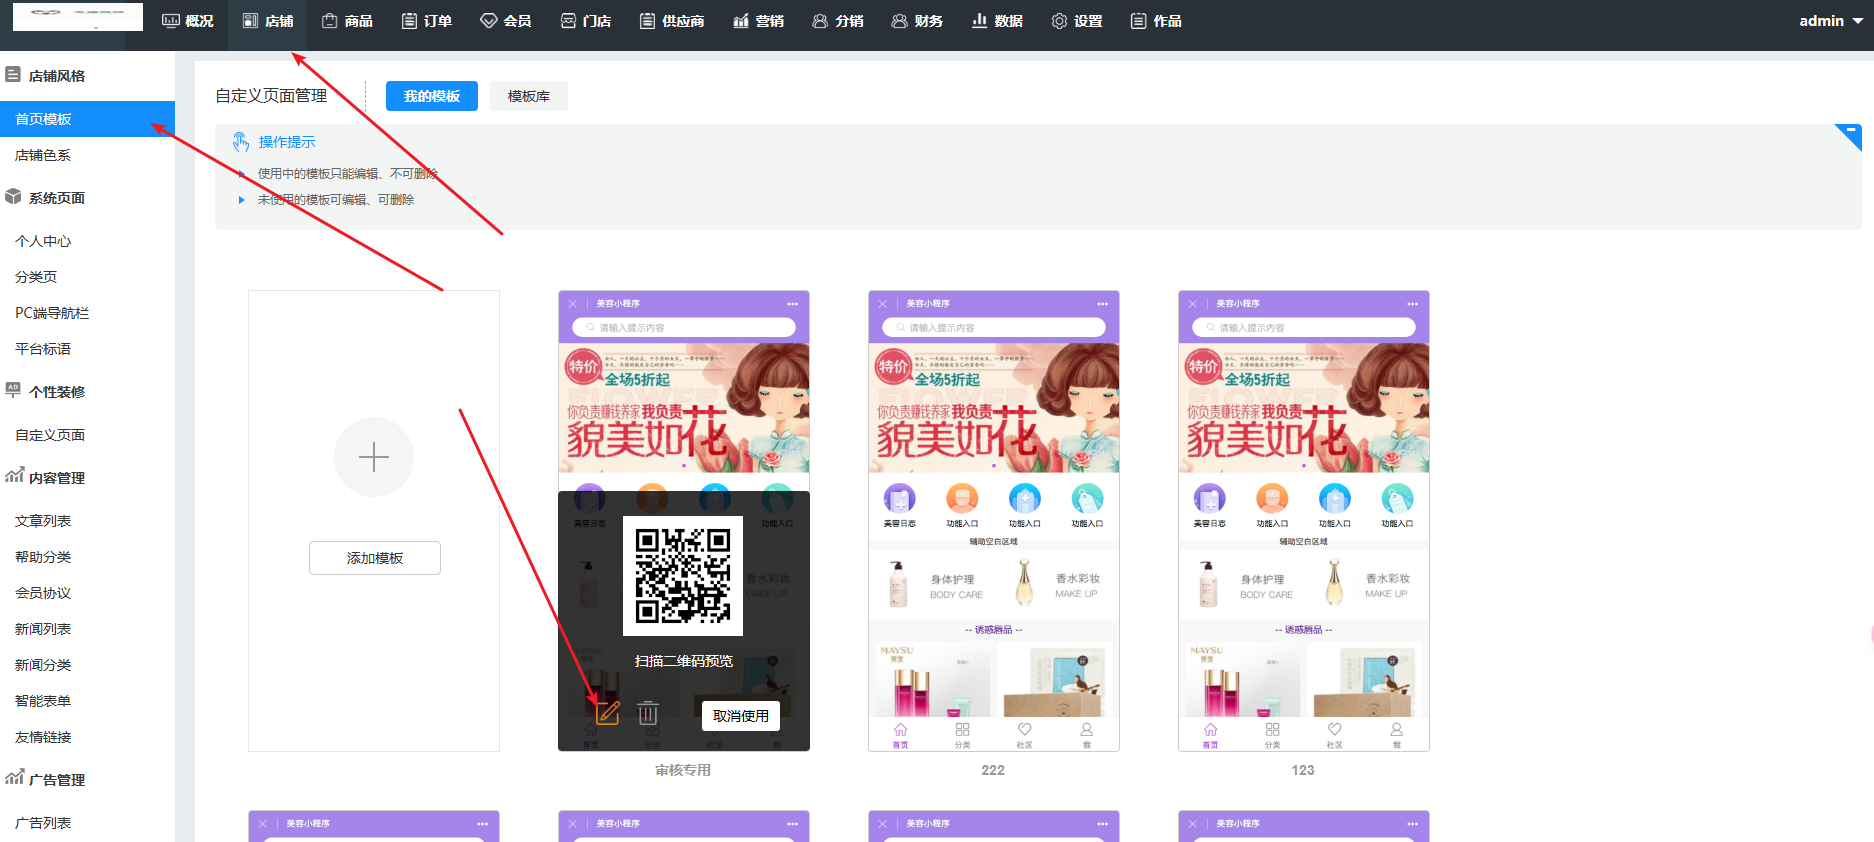Select the 我的模板 tab
The width and height of the screenshot is (1874, 842).
point(431,96)
